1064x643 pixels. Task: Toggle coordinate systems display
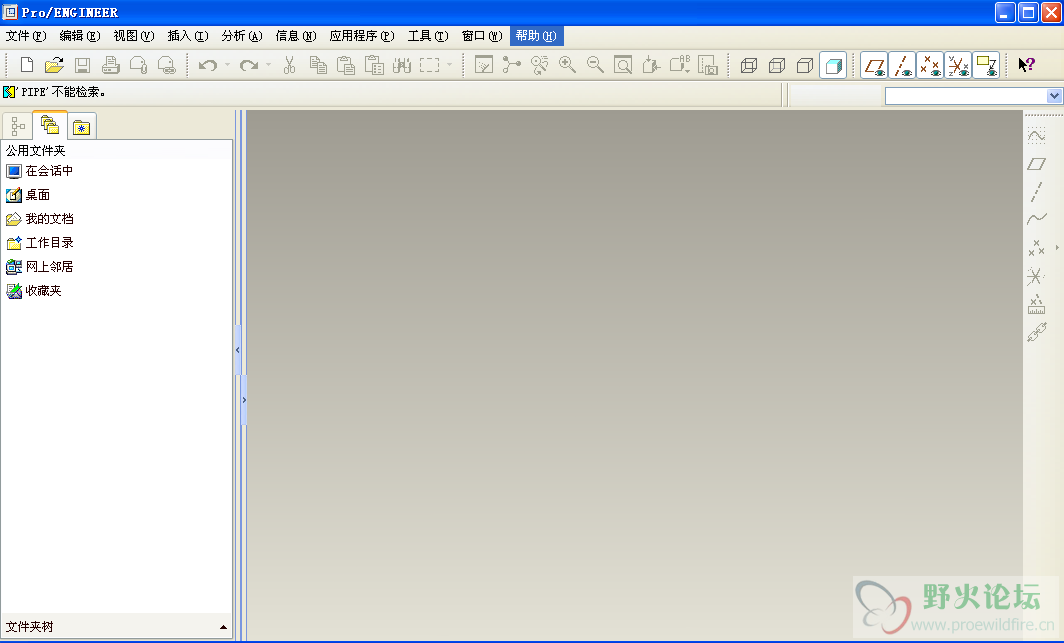click(x=958, y=65)
